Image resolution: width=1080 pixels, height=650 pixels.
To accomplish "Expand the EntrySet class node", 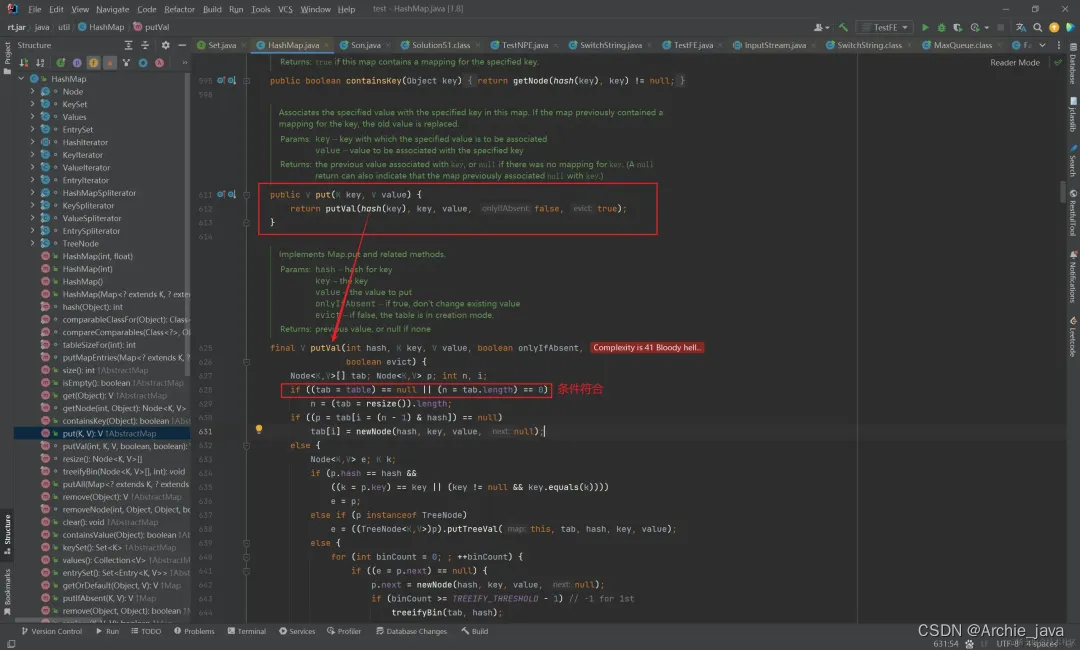I will click(32, 129).
